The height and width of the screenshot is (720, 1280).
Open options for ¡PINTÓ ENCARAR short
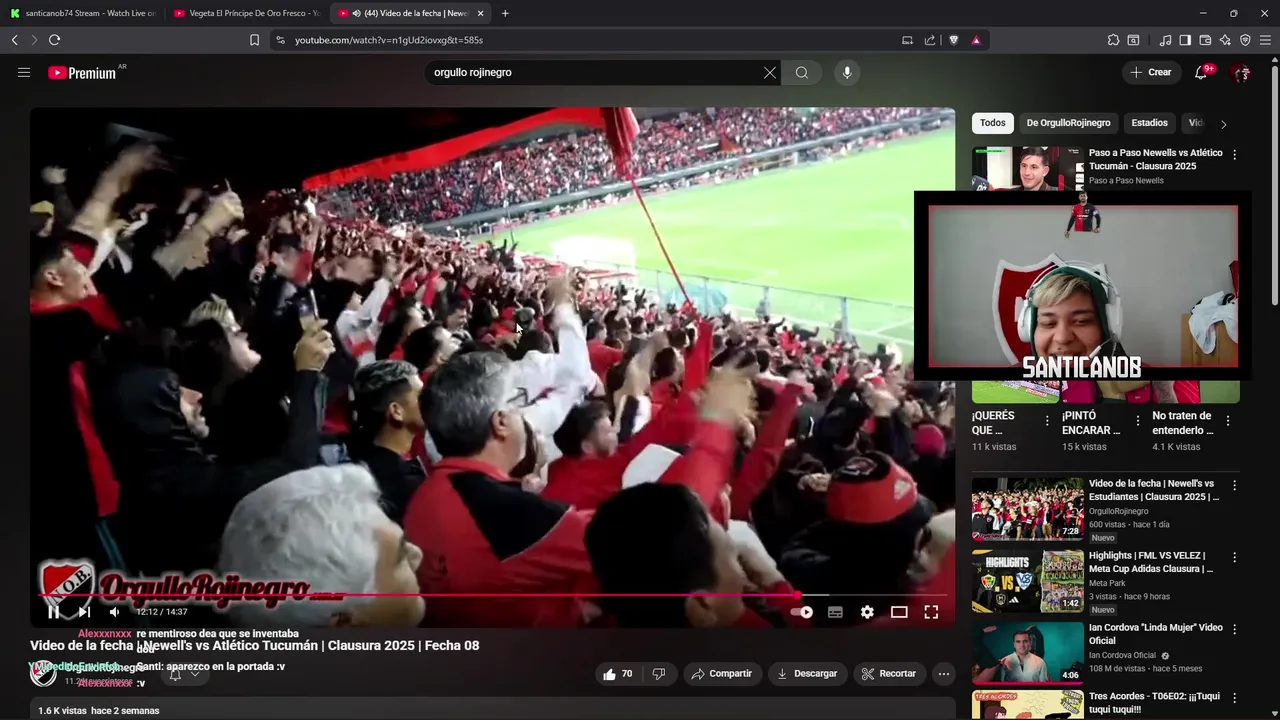click(x=1137, y=421)
